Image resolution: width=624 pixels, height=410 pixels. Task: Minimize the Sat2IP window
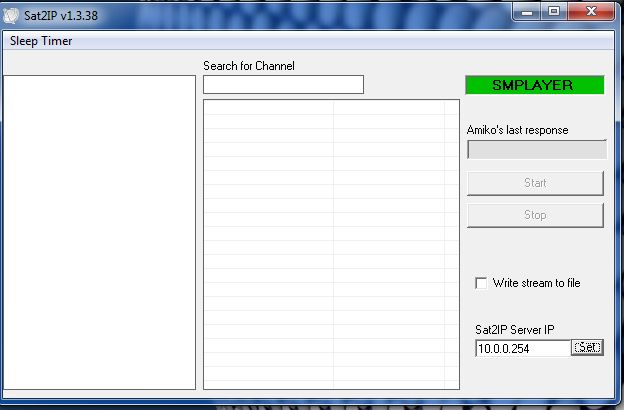click(529, 10)
